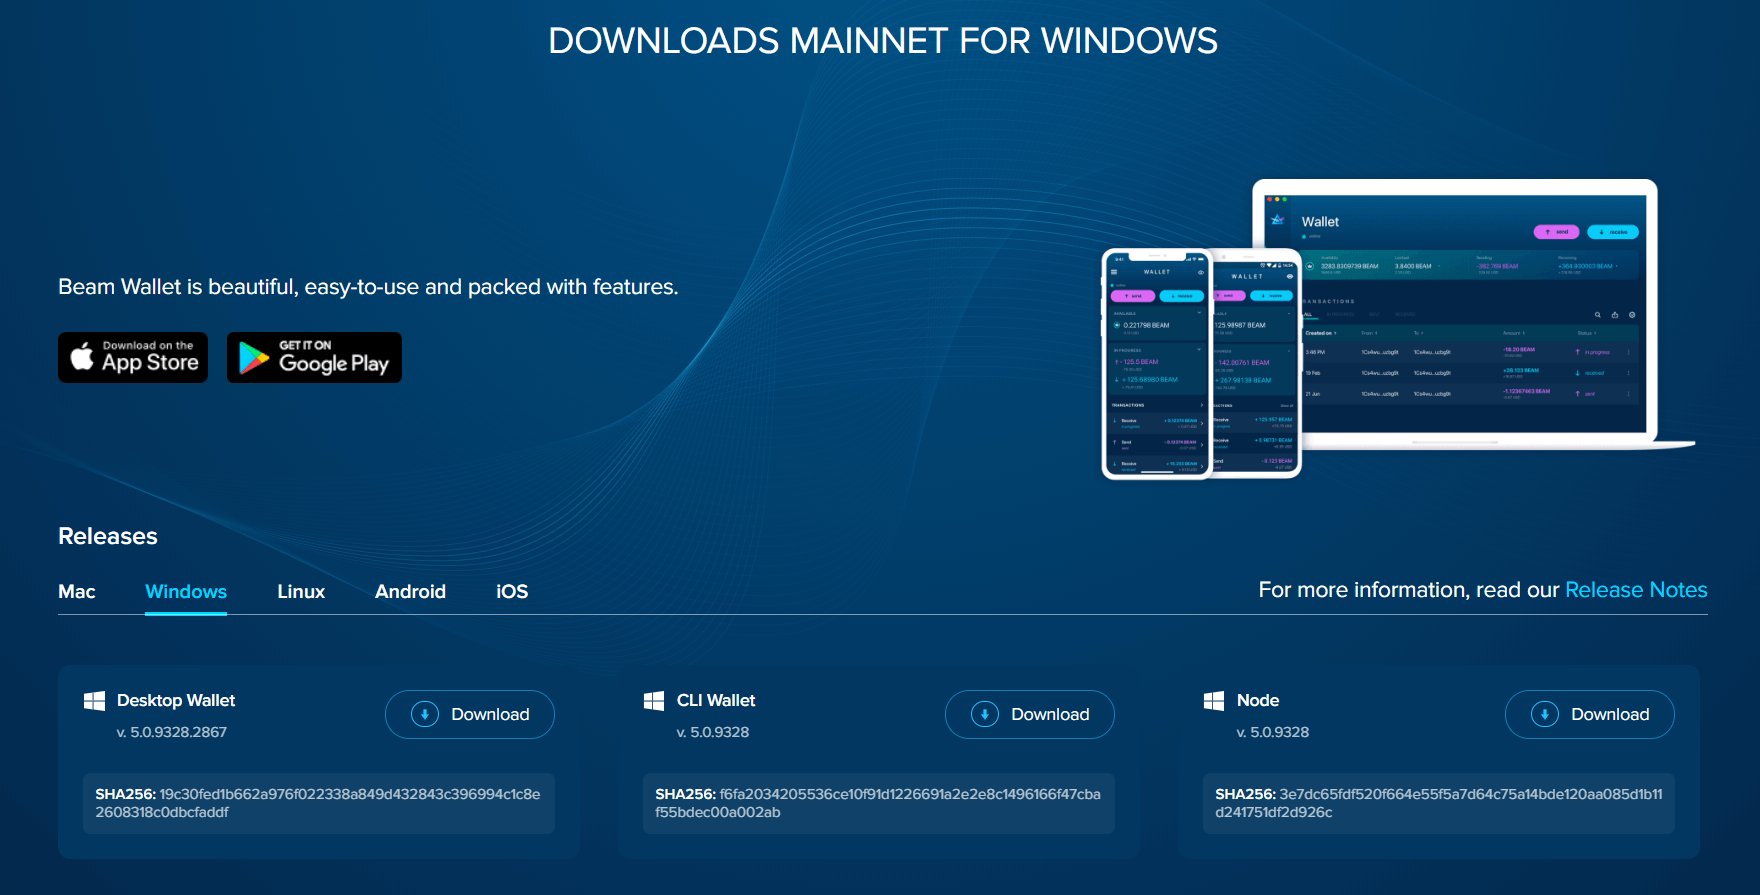This screenshot has width=1760, height=895.
Task: Select the Windows releases tab
Action: coord(186,591)
